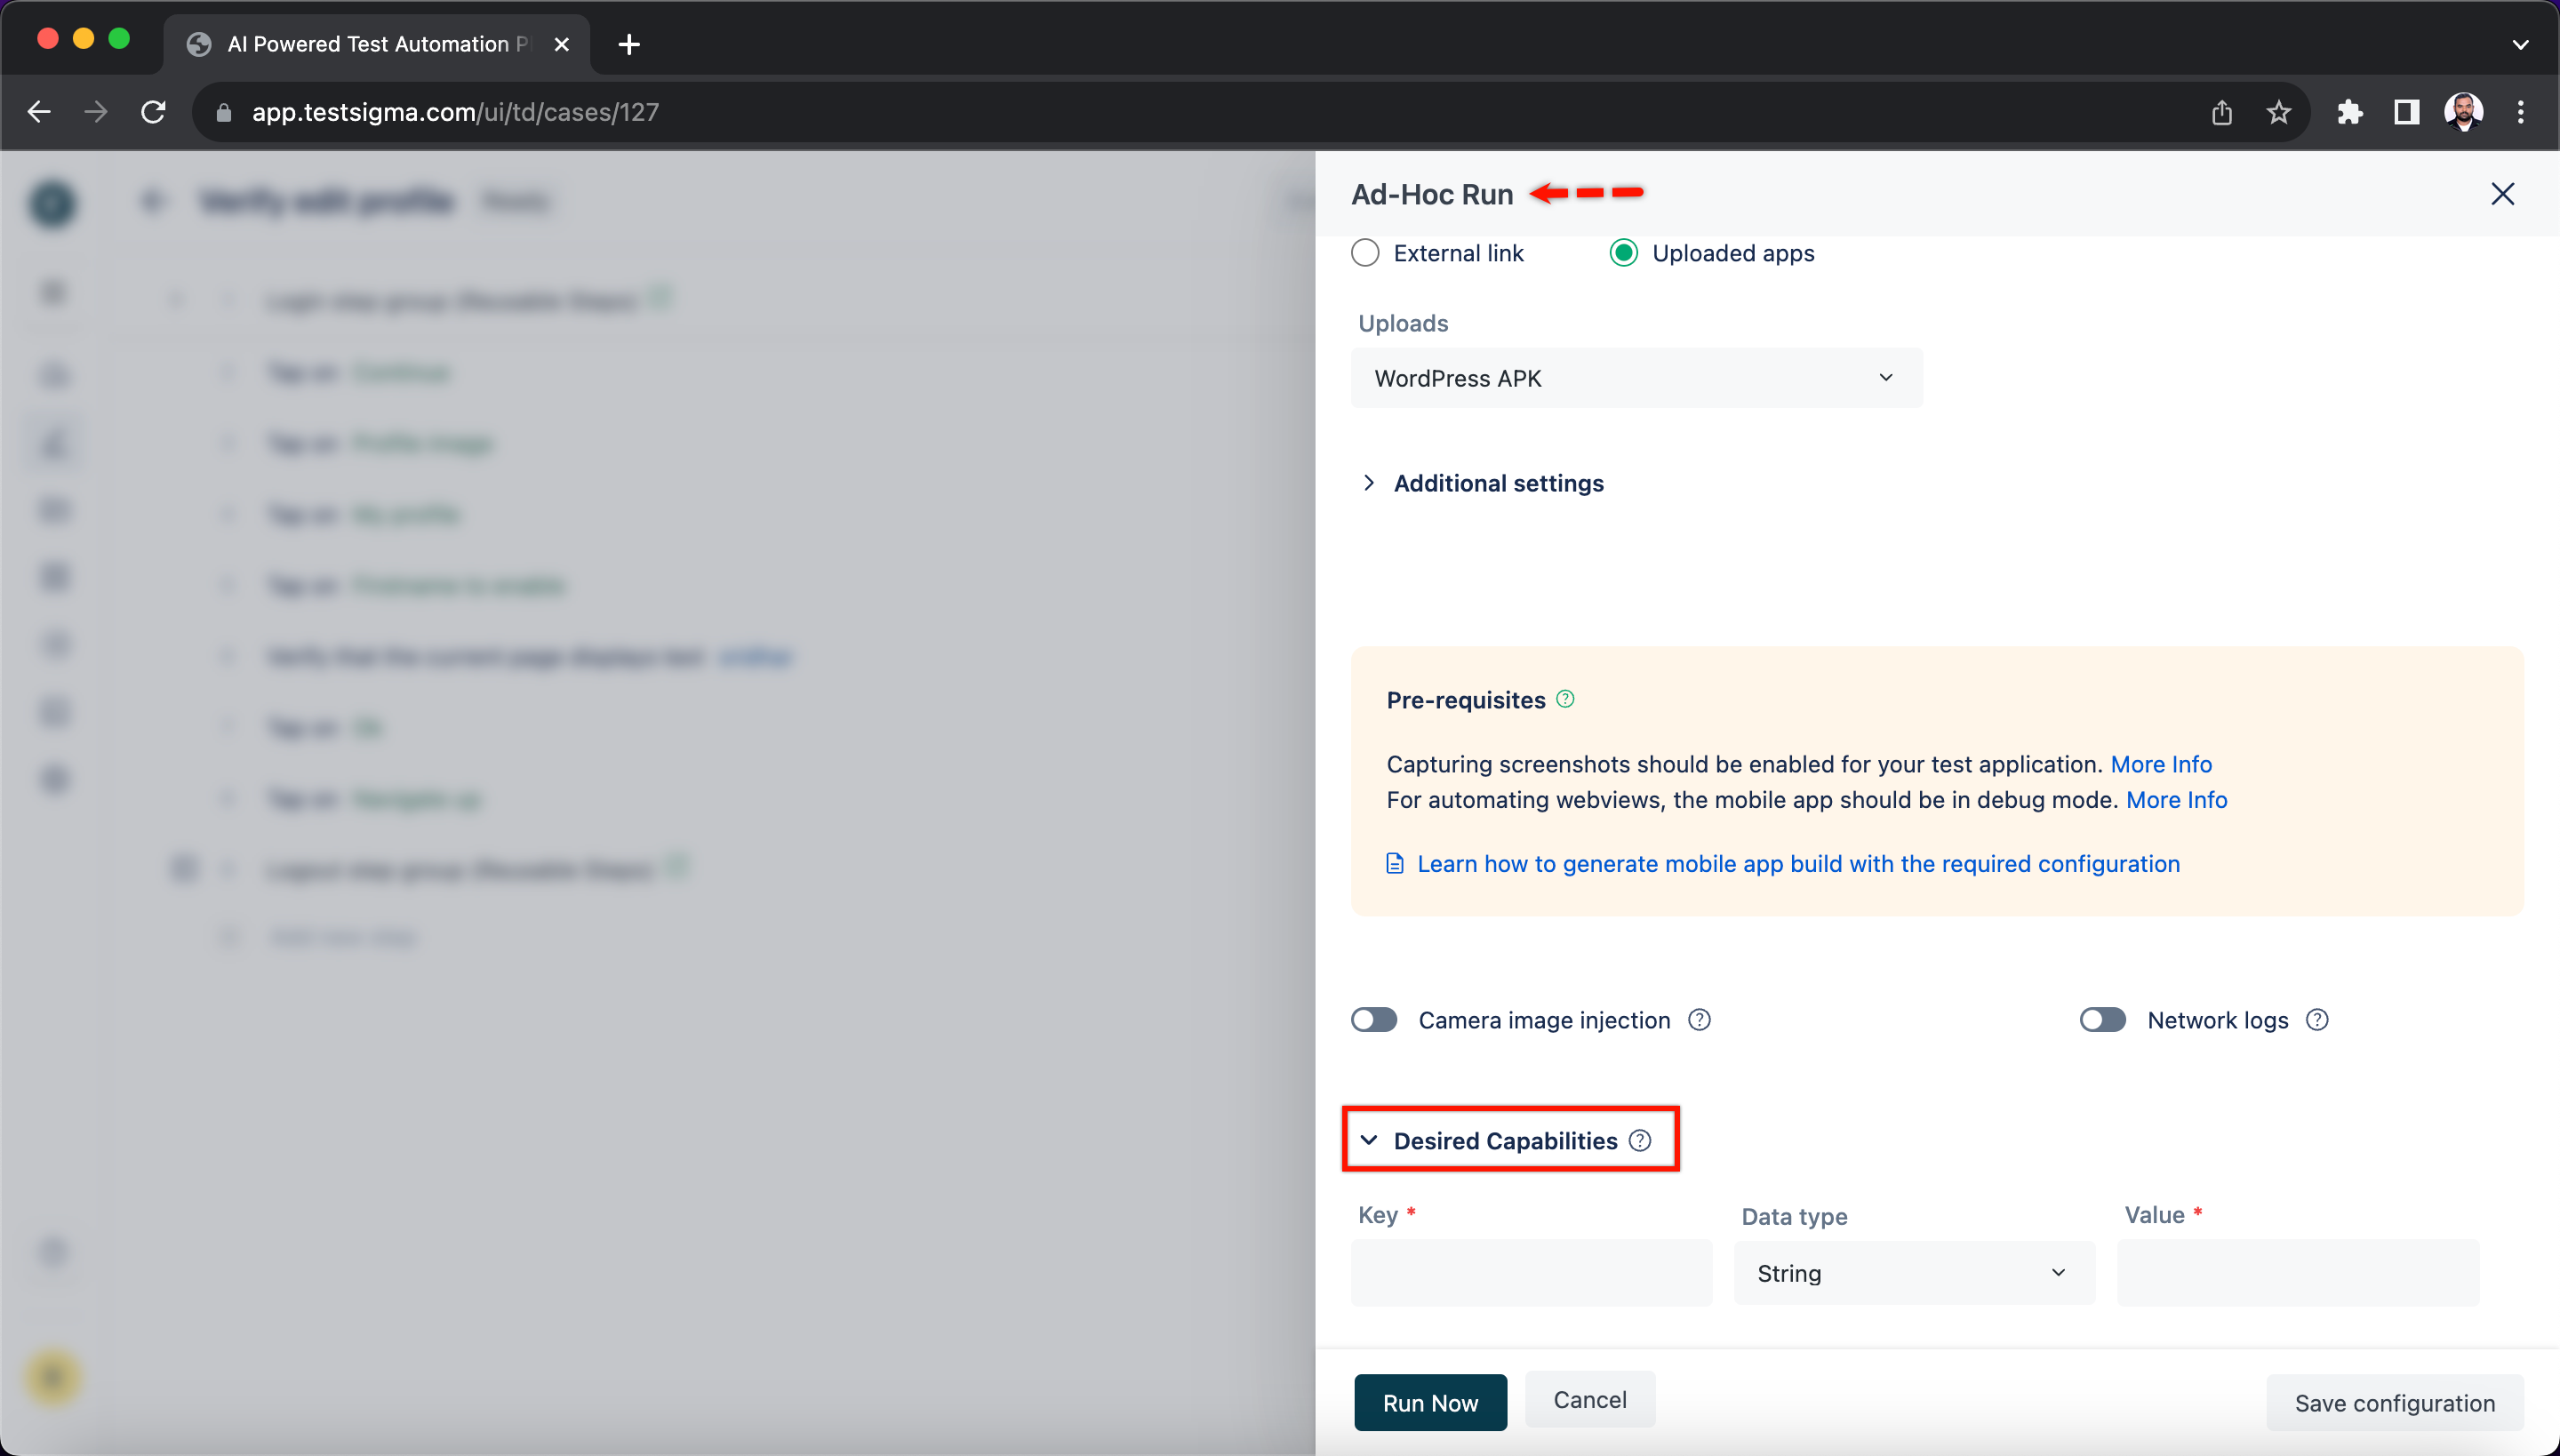Image resolution: width=2560 pixels, height=1456 pixels.
Task: Bookmark this page with the star icon
Action: (x=2278, y=112)
